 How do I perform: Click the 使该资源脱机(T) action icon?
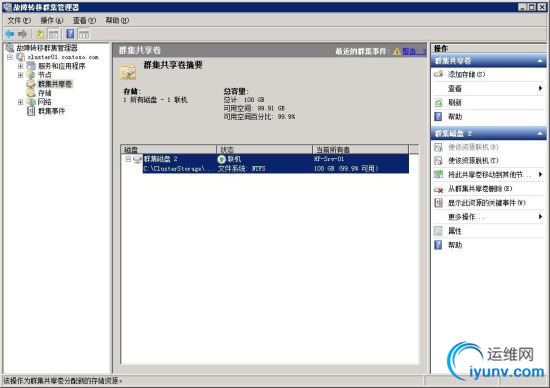[438, 160]
